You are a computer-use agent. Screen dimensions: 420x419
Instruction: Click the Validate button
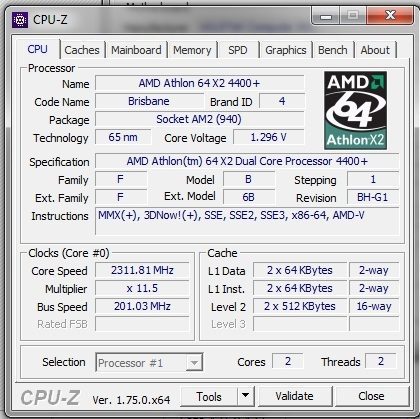click(295, 396)
